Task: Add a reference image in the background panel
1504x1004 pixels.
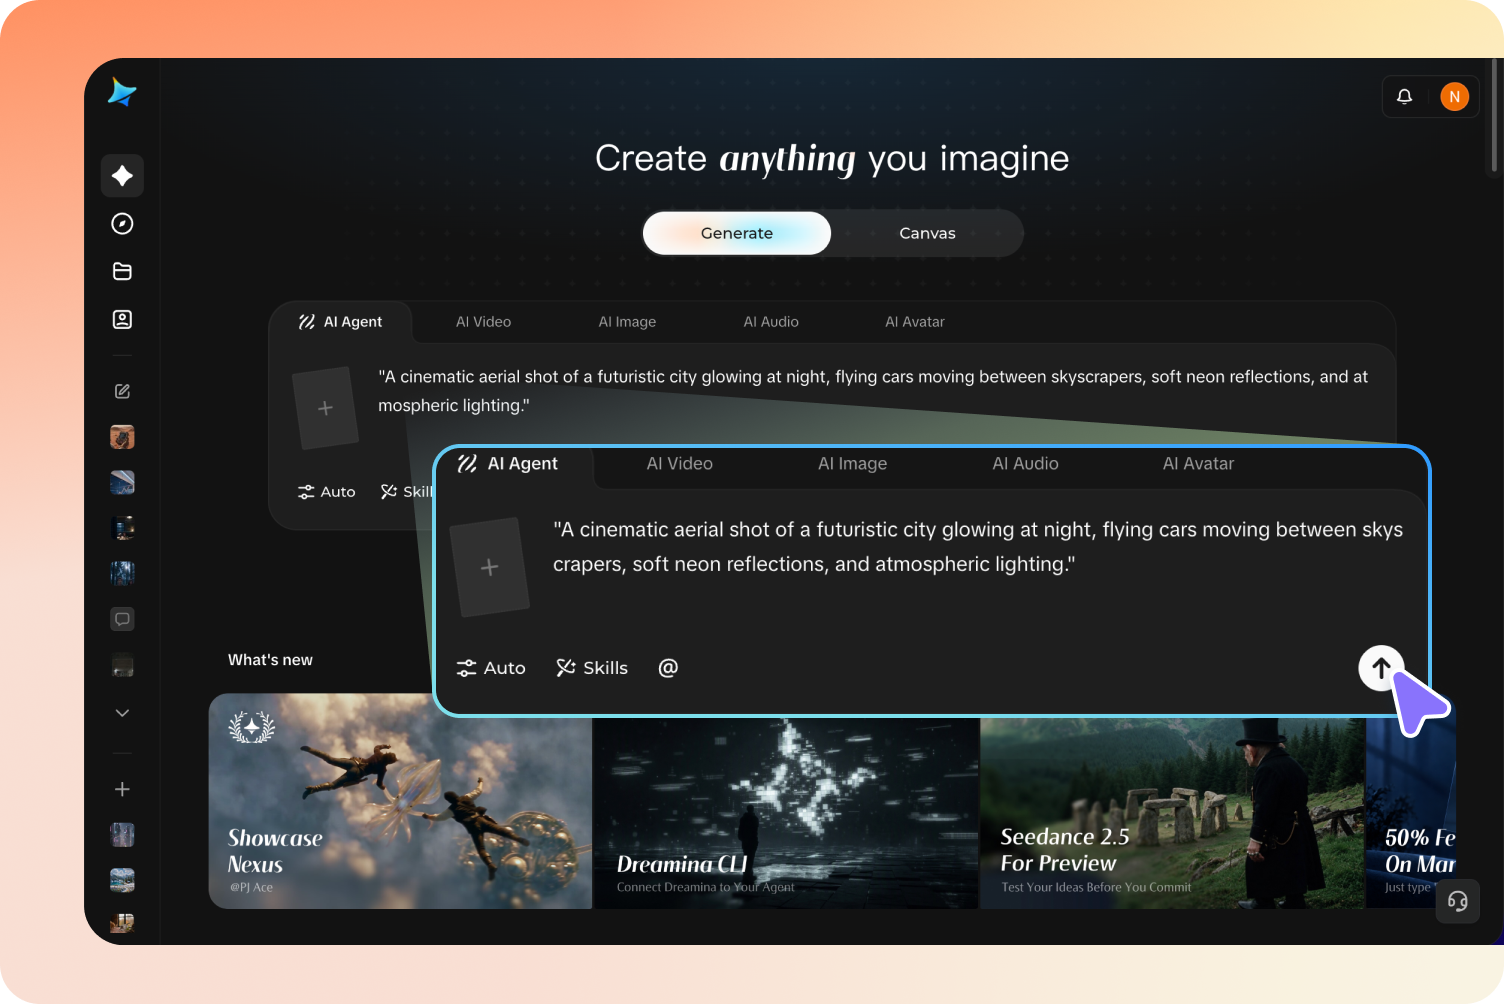Action: pyautogui.click(x=325, y=408)
